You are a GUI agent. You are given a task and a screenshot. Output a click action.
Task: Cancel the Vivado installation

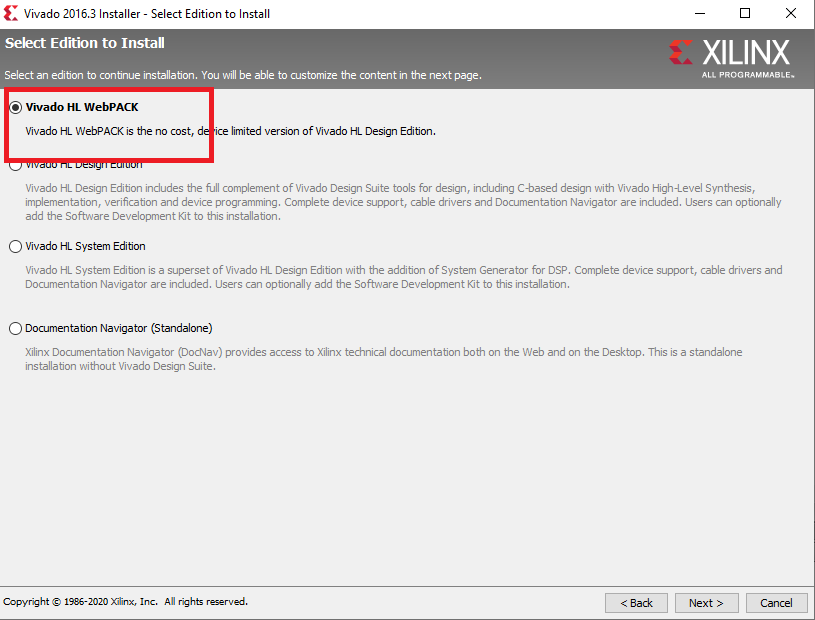point(777,603)
